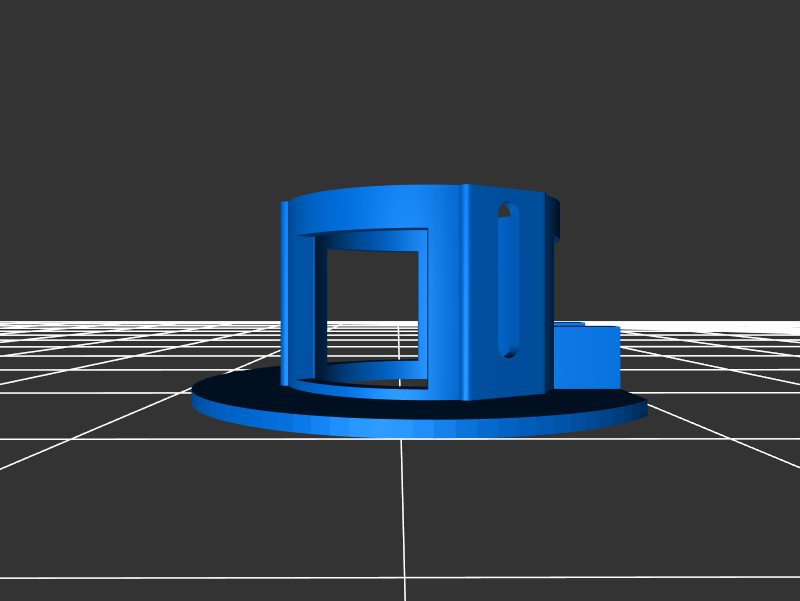
Task: Click the rounded bottom end of the oval slot
Action: point(508,350)
